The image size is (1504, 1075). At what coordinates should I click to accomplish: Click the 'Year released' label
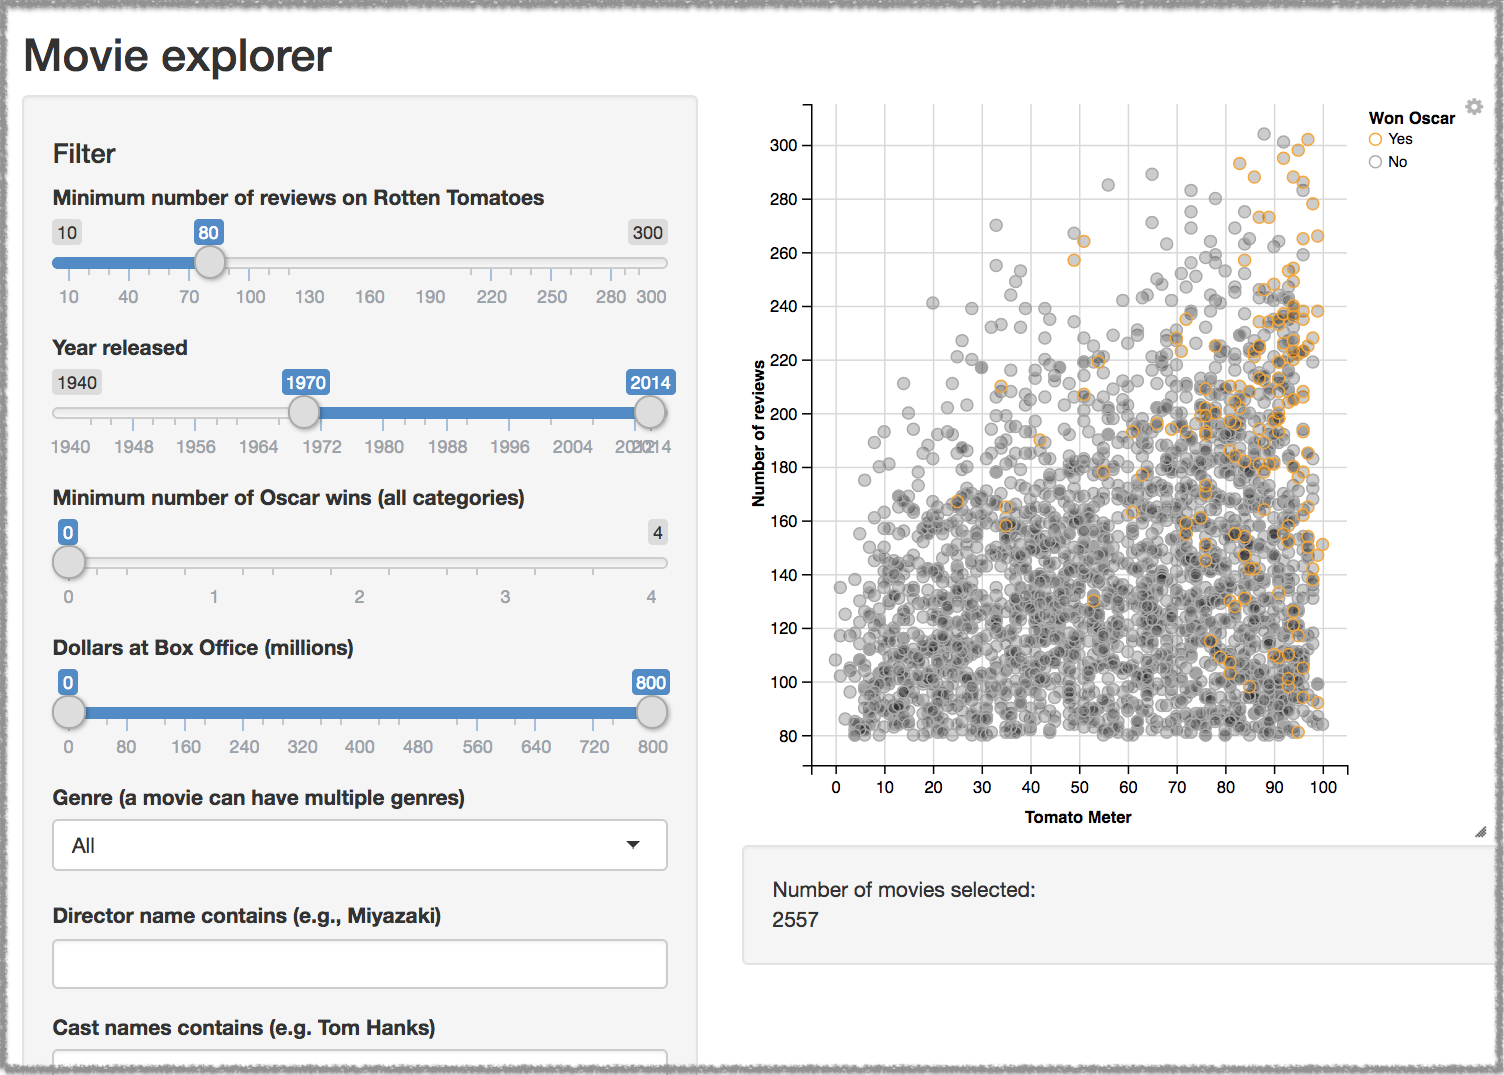120,348
